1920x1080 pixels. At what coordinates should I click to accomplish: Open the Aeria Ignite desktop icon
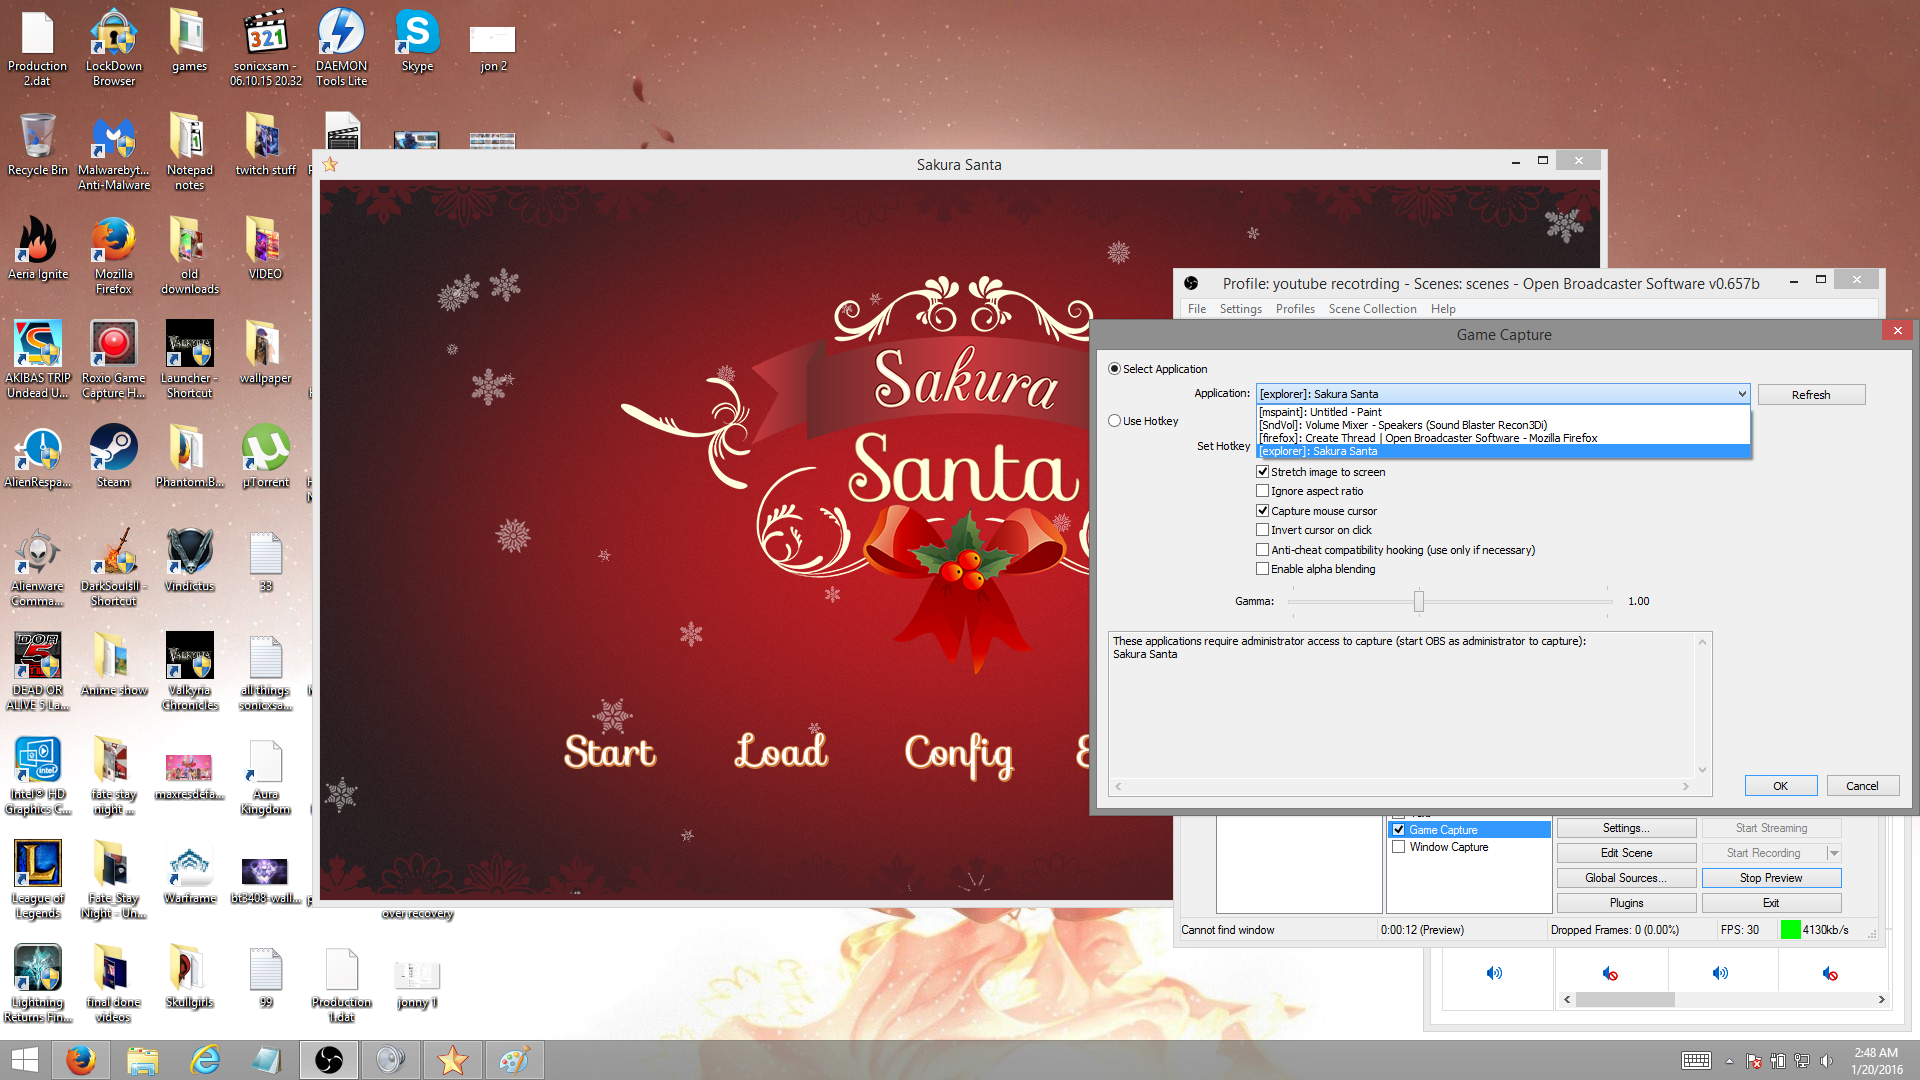pyautogui.click(x=38, y=248)
